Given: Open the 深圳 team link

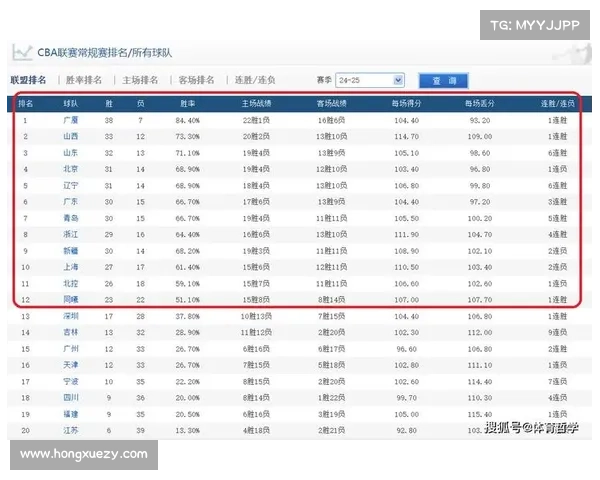Looking at the screenshot, I should [71, 316].
